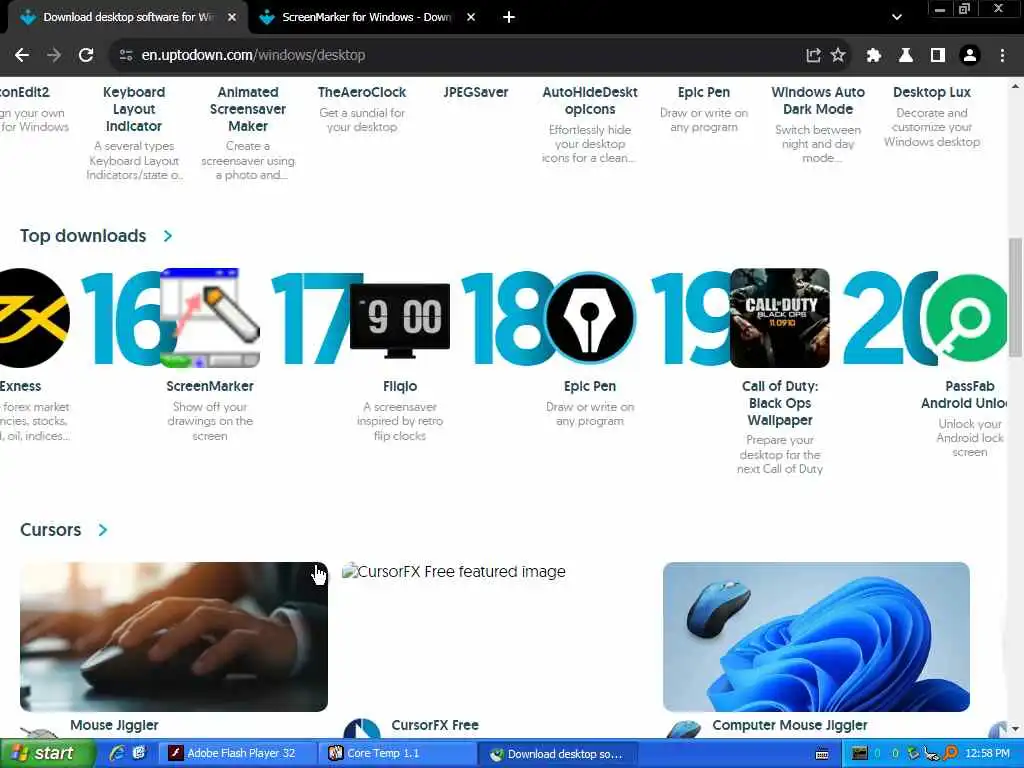Open the tab search dropdown arrow
This screenshot has height=768, width=1024.
897,18
